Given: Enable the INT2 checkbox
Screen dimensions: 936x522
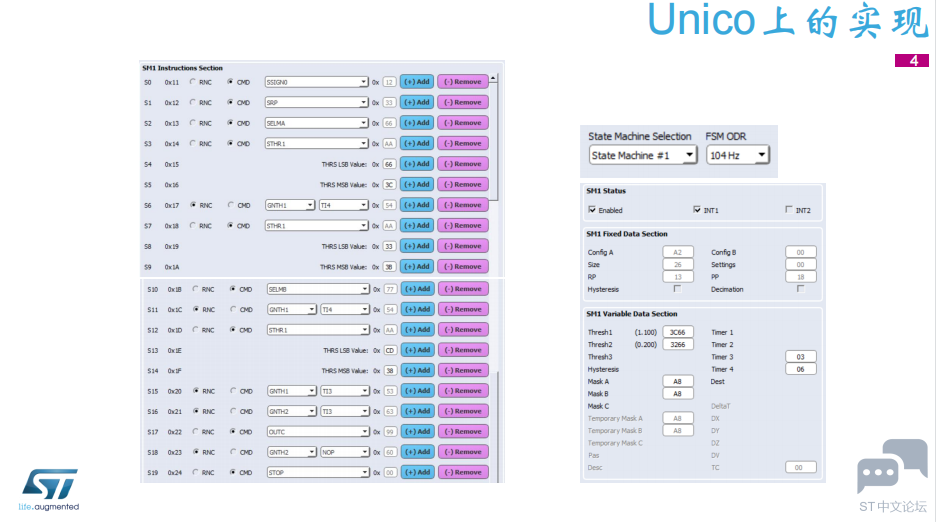Looking at the screenshot, I should coord(789,210).
